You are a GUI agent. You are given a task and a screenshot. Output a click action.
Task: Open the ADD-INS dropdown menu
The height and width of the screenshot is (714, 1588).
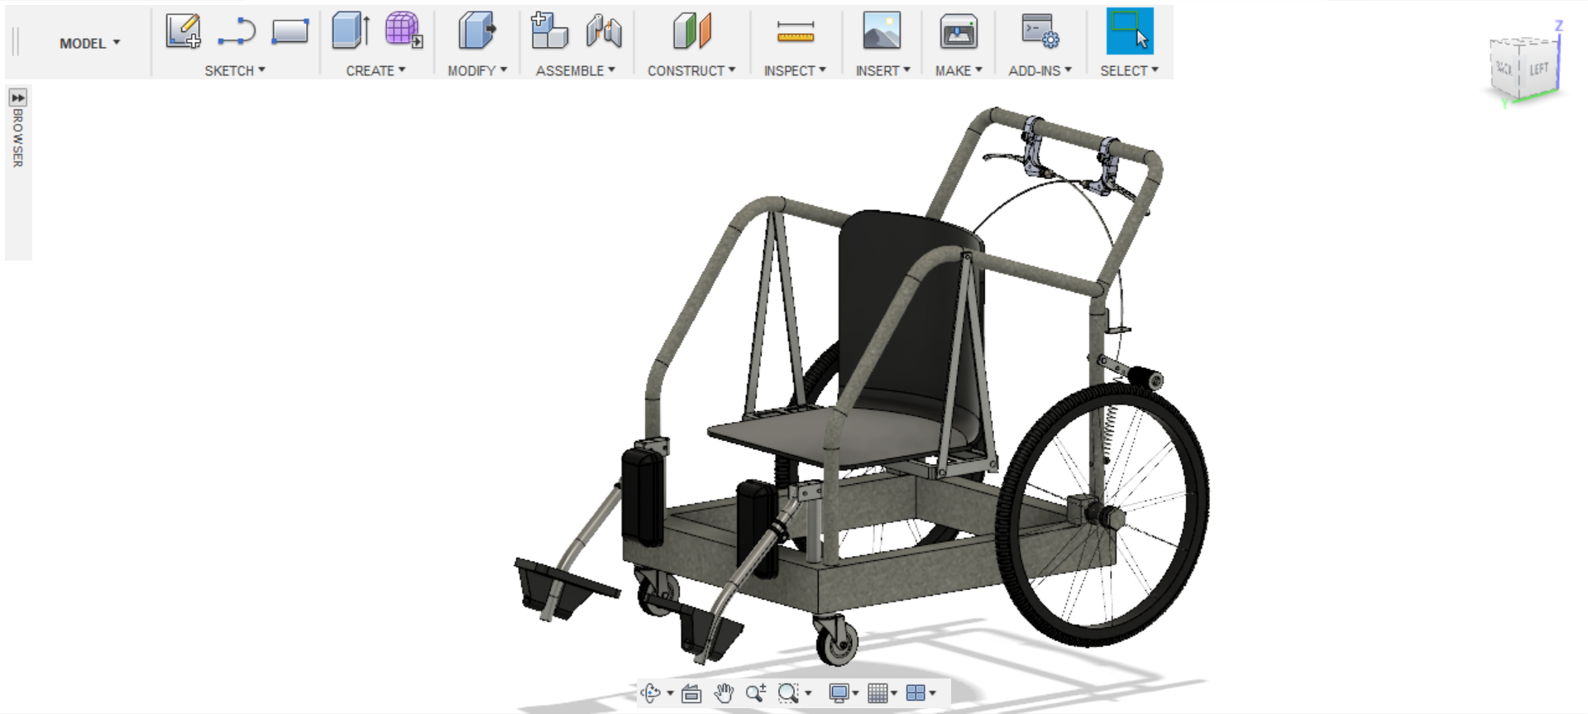click(1040, 71)
